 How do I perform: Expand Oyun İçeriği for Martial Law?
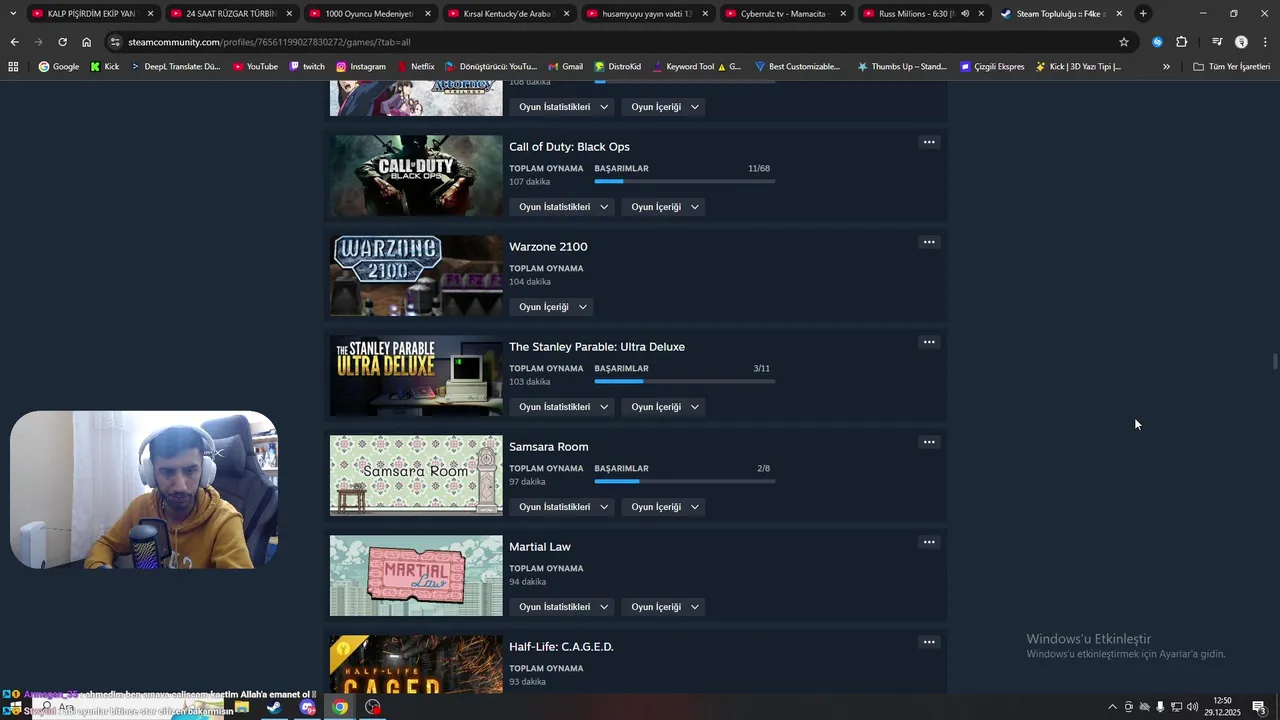(x=665, y=607)
